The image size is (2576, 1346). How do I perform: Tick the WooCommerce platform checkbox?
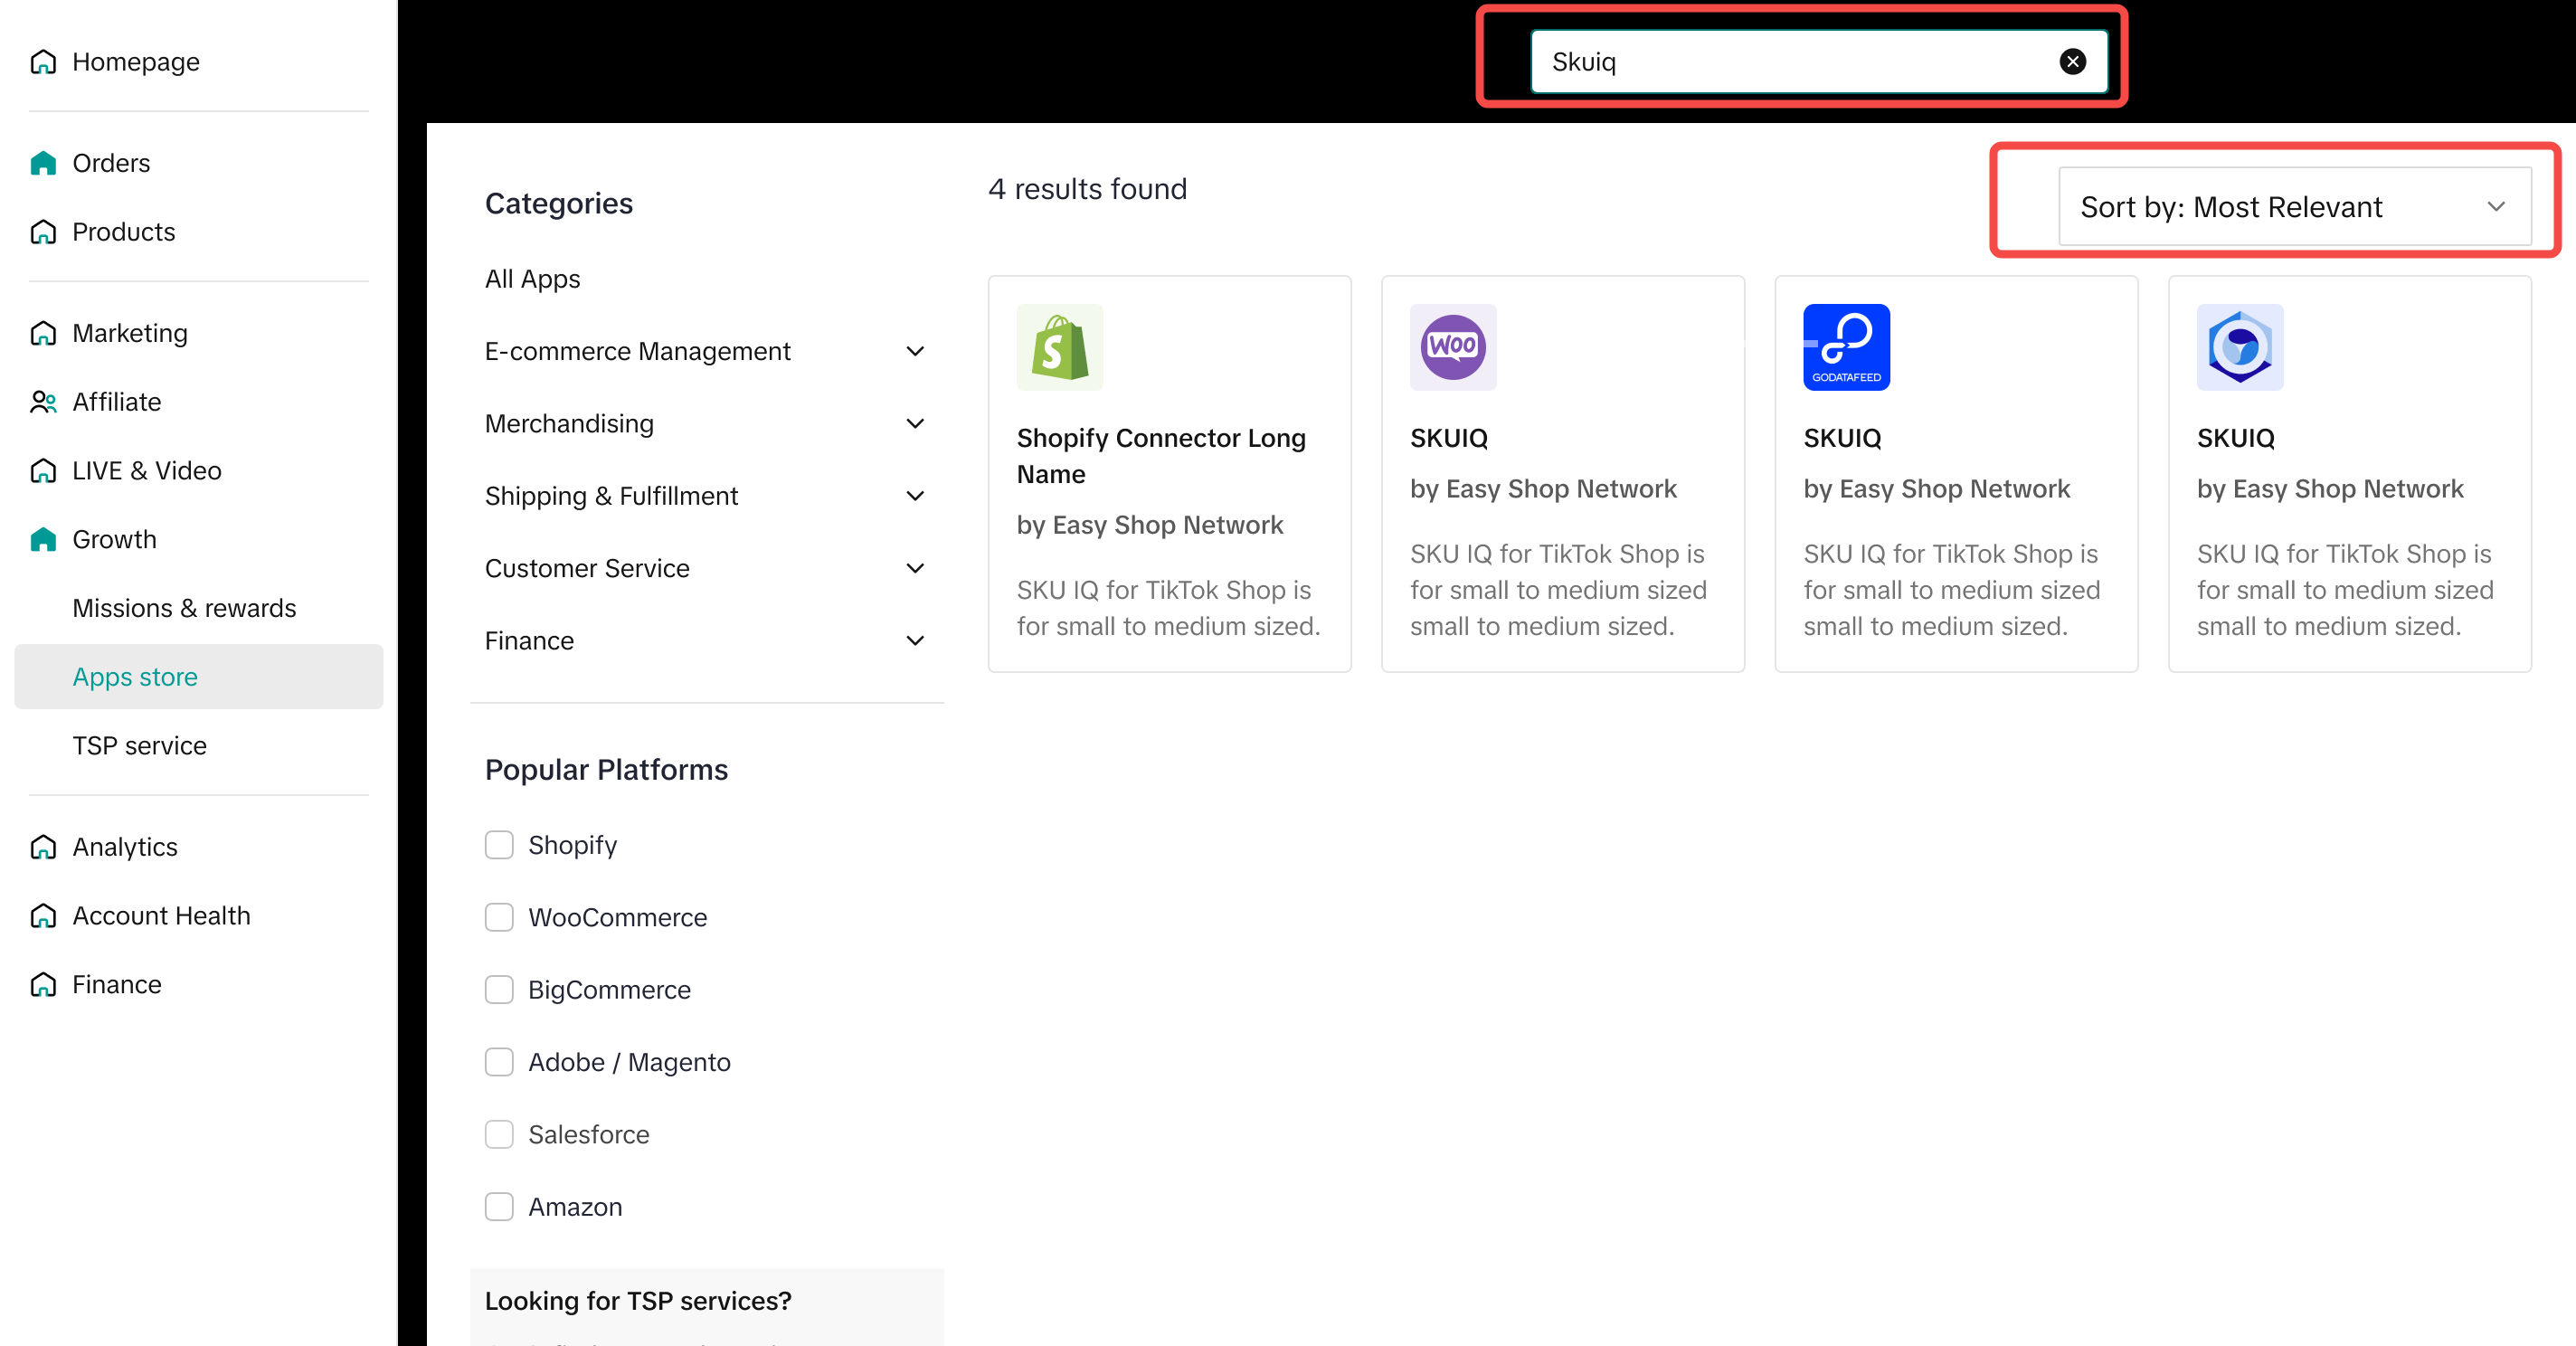(x=499, y=917)
